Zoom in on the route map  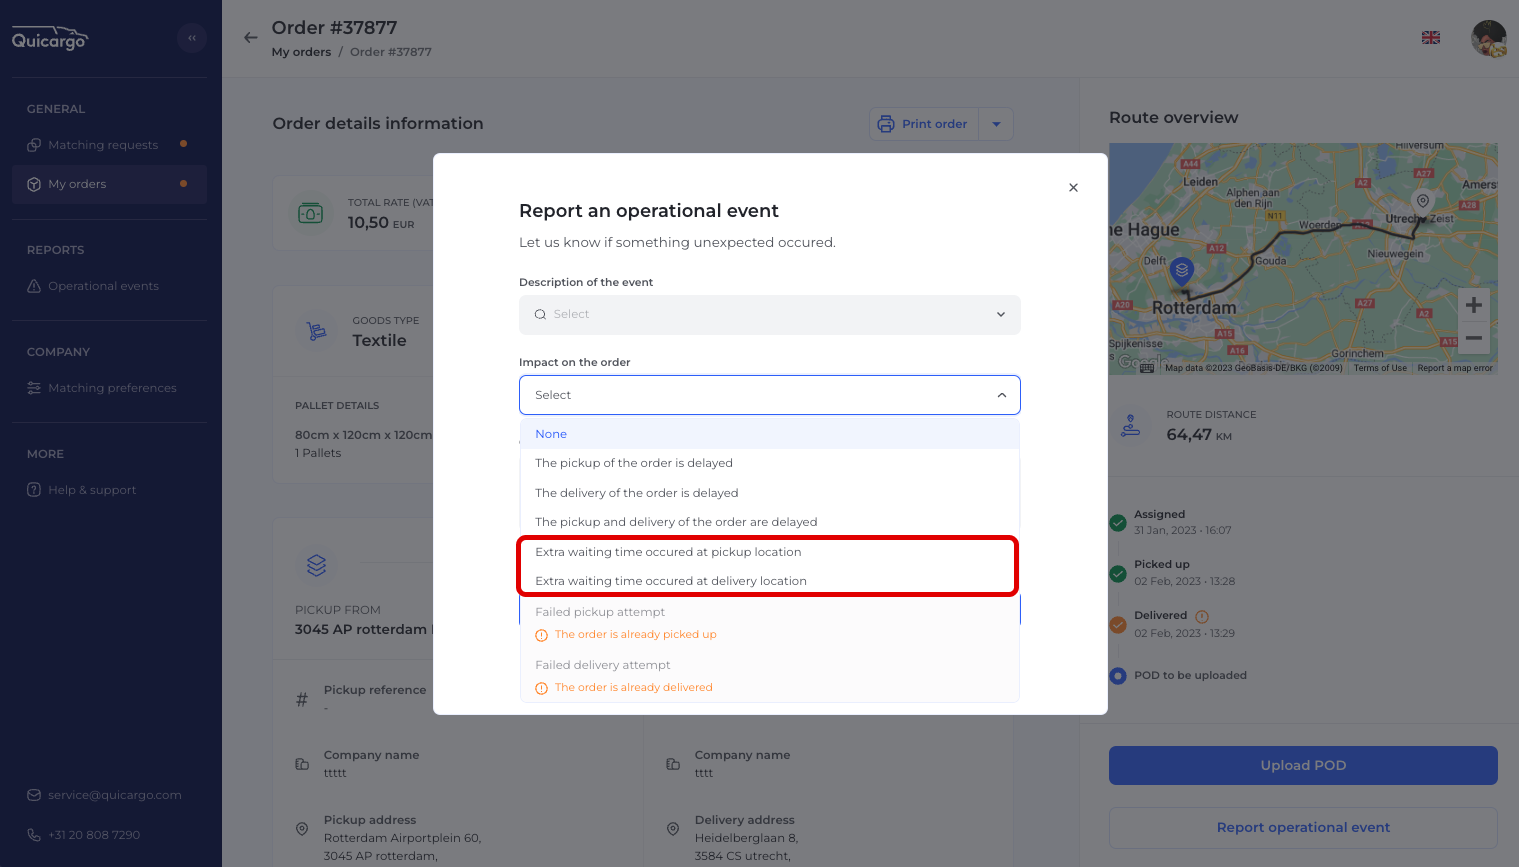point(1473,306)
